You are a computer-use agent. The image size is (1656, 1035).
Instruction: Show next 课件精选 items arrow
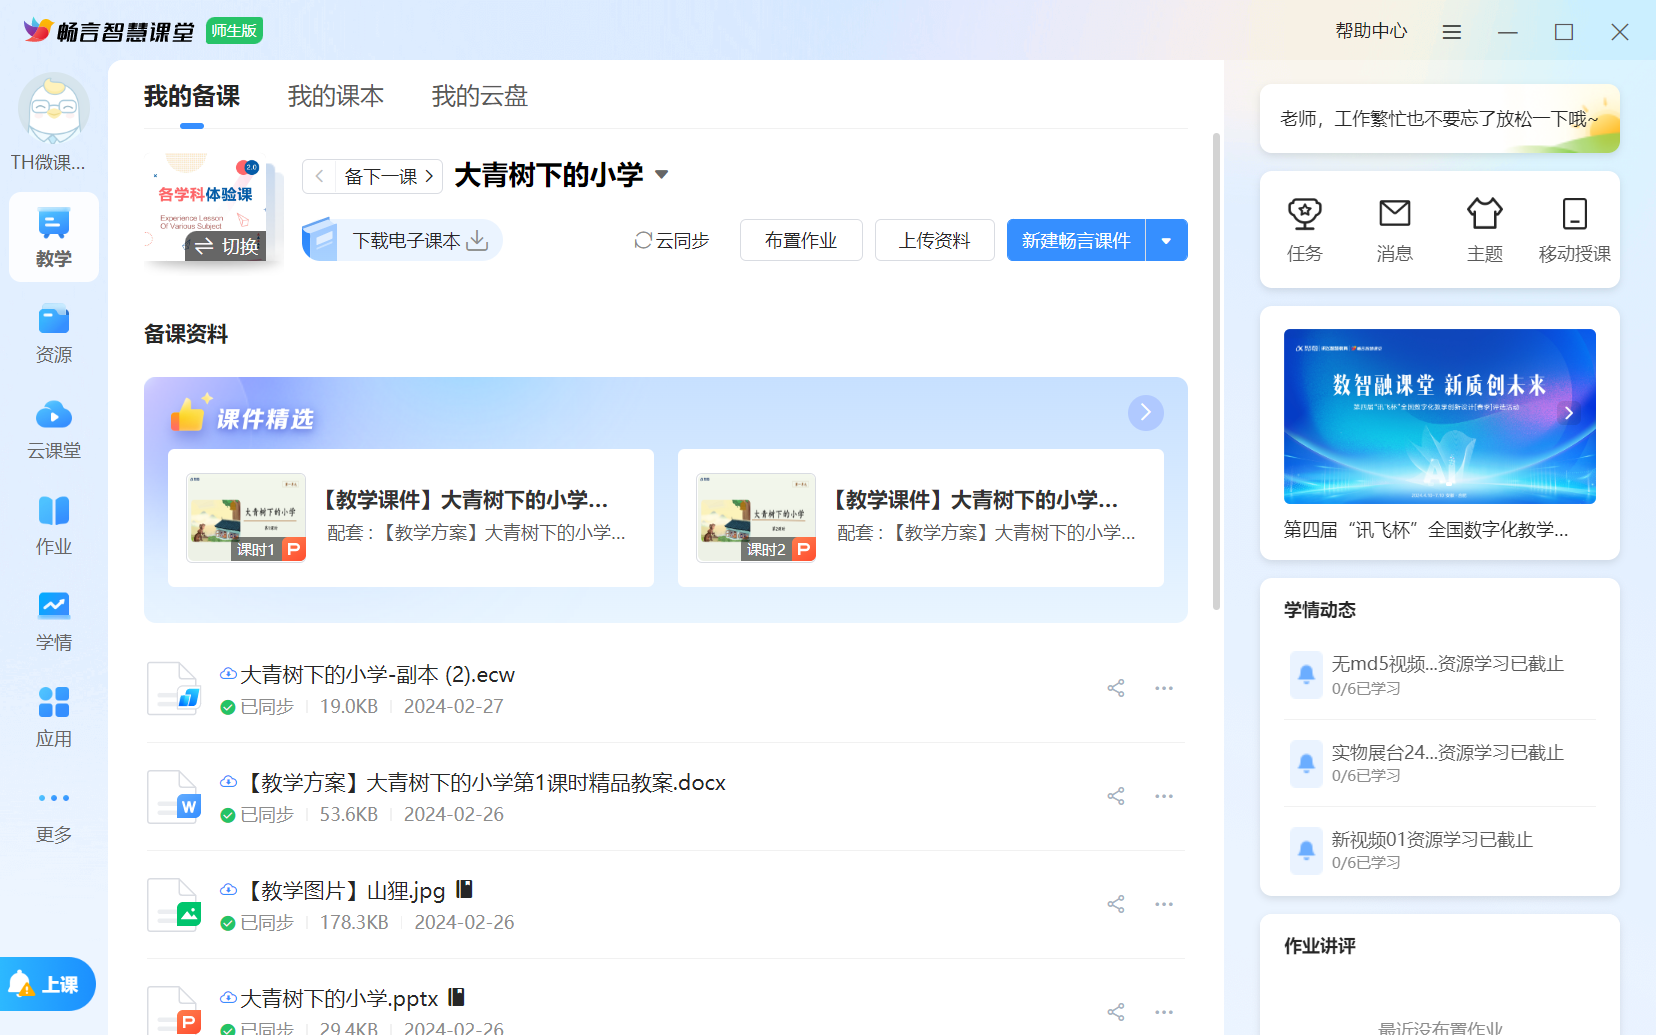point(1146,412)
